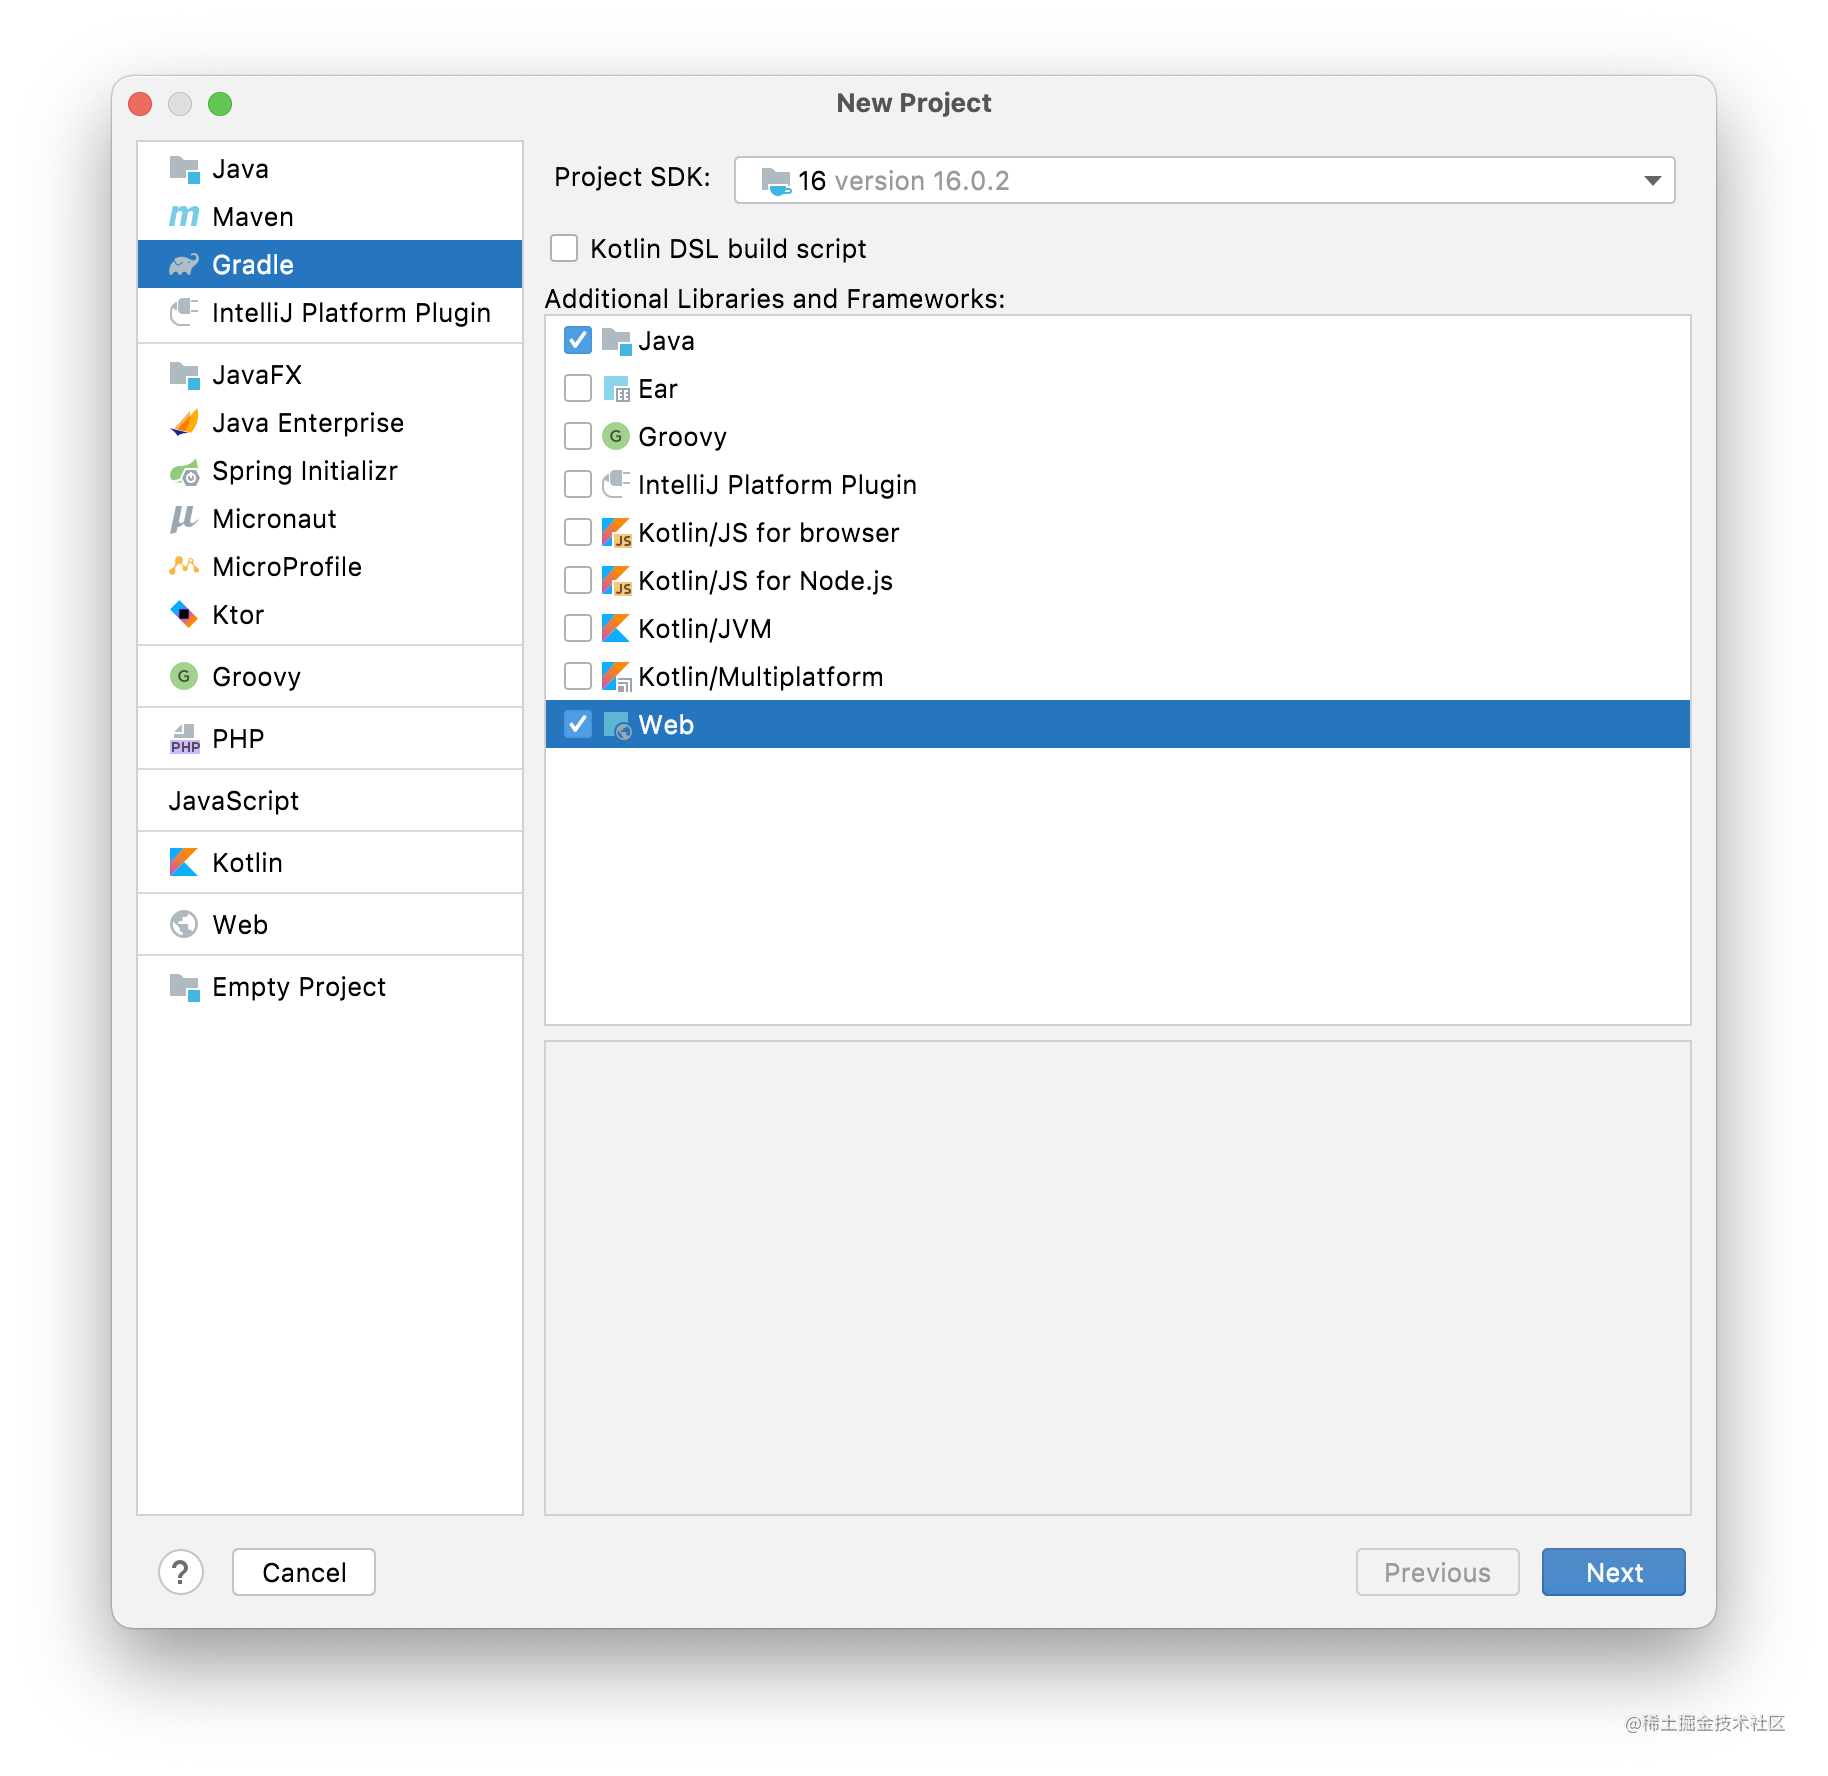Choose Empty Project from the sidebar
Viewport: 1828px width, 1776px height.
[x=184, y=987]
